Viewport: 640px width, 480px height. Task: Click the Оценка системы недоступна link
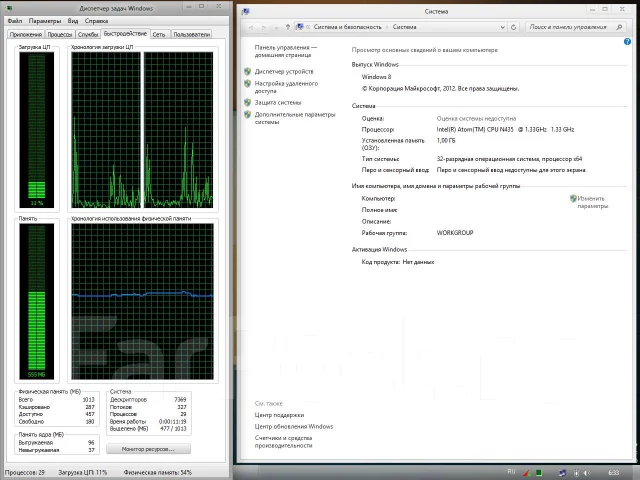[476, 118]
